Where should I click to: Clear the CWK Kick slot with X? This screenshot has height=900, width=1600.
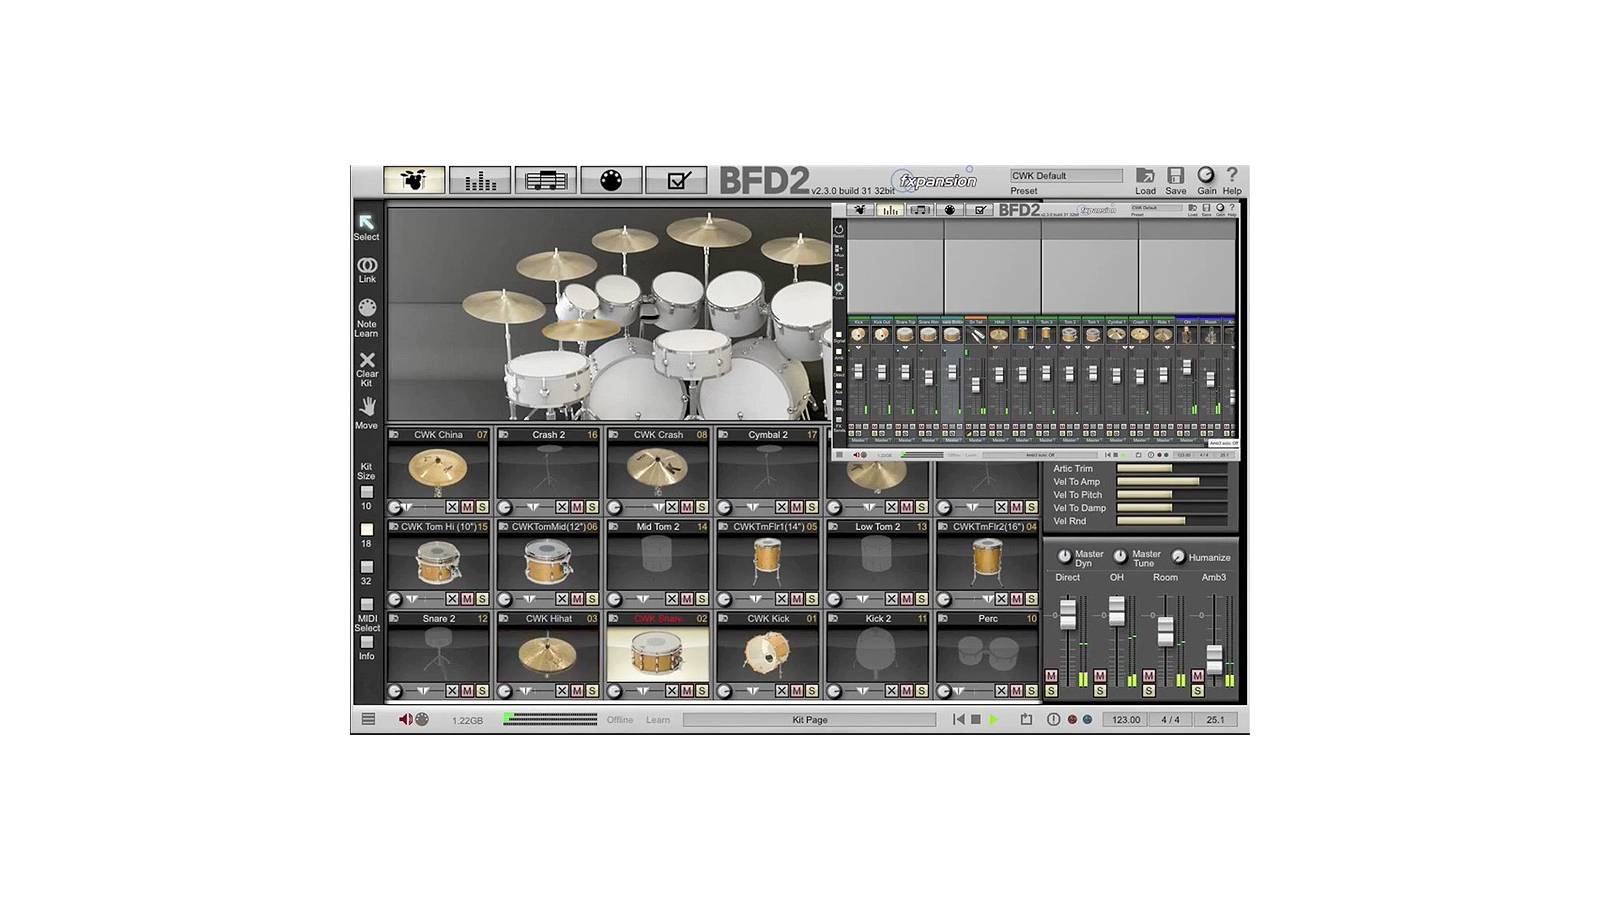[x=782, y=691]
